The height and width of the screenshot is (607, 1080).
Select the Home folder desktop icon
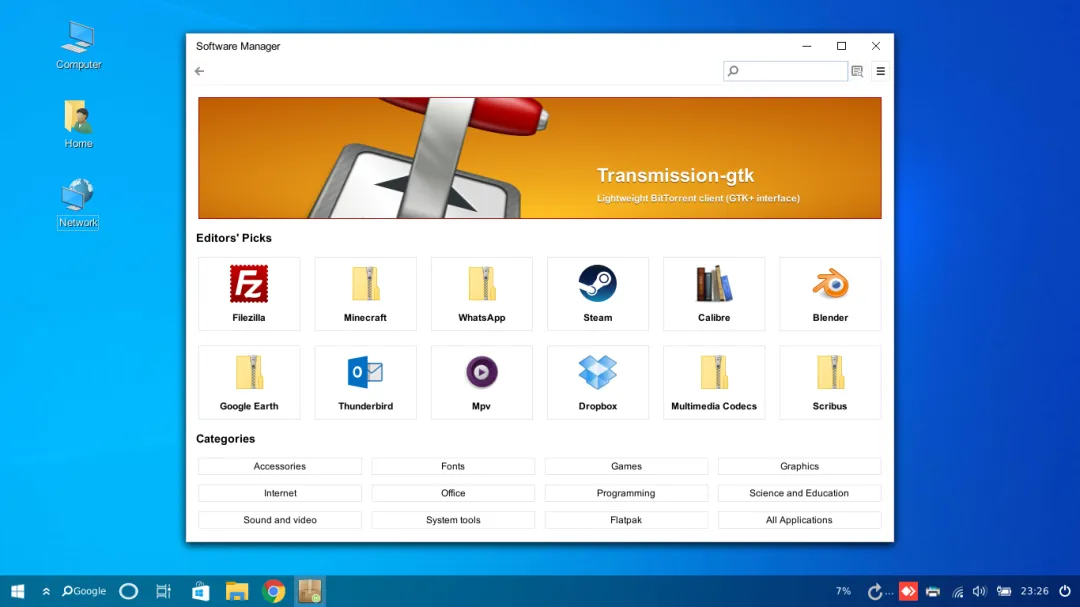[x=79, y=125]
